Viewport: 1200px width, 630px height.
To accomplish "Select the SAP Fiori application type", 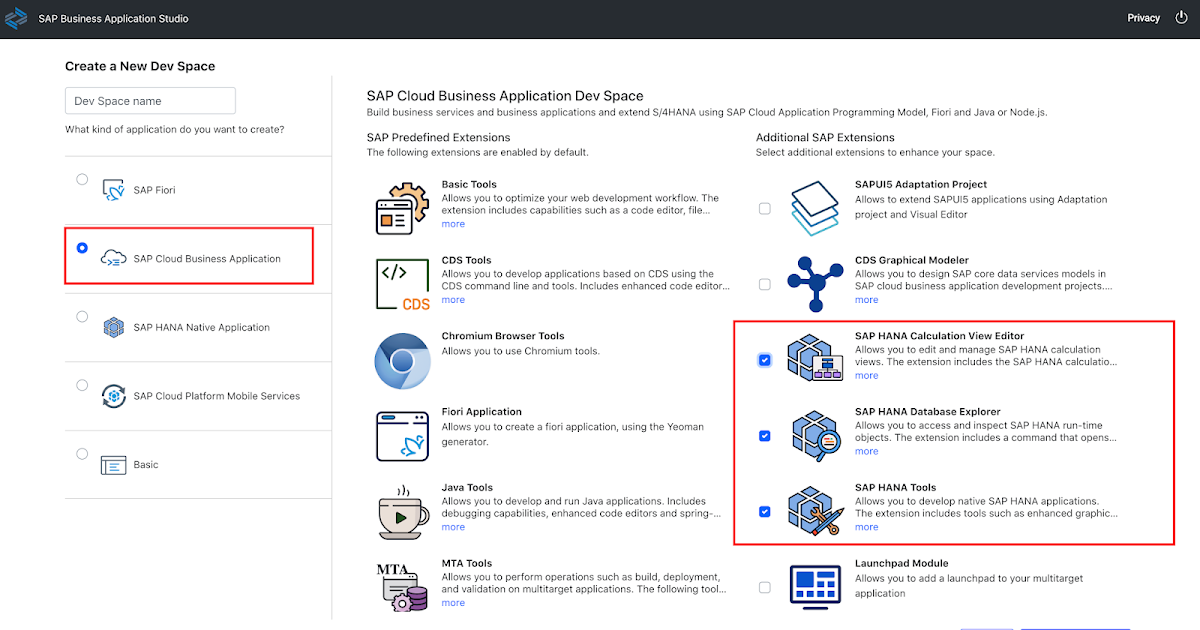I will coord(82,178).
